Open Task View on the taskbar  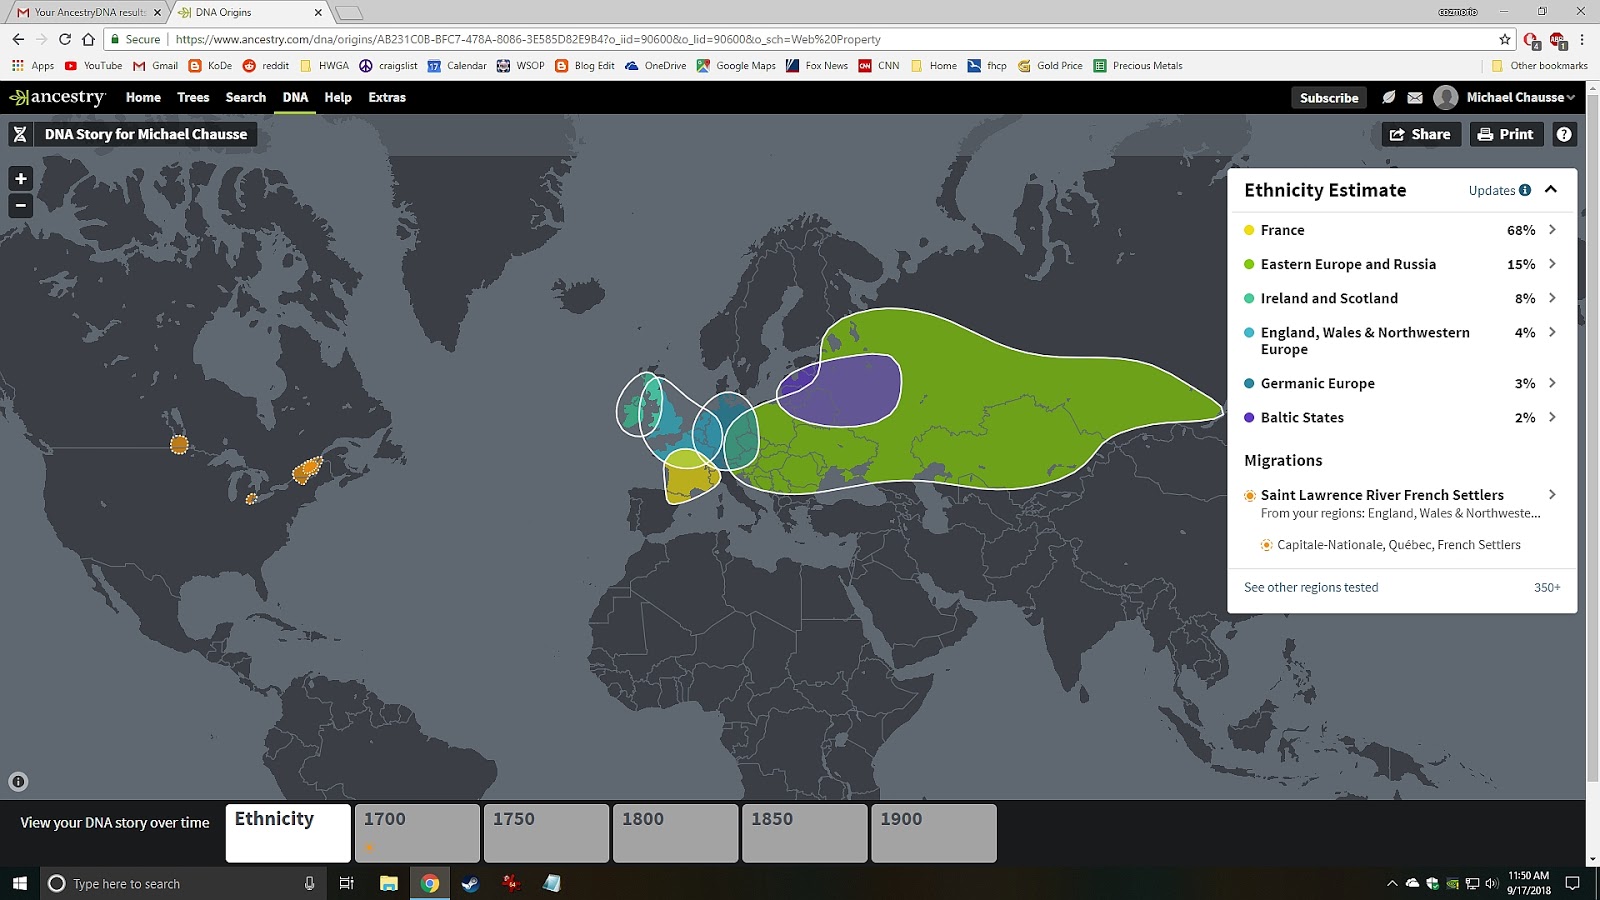point(347,883)
